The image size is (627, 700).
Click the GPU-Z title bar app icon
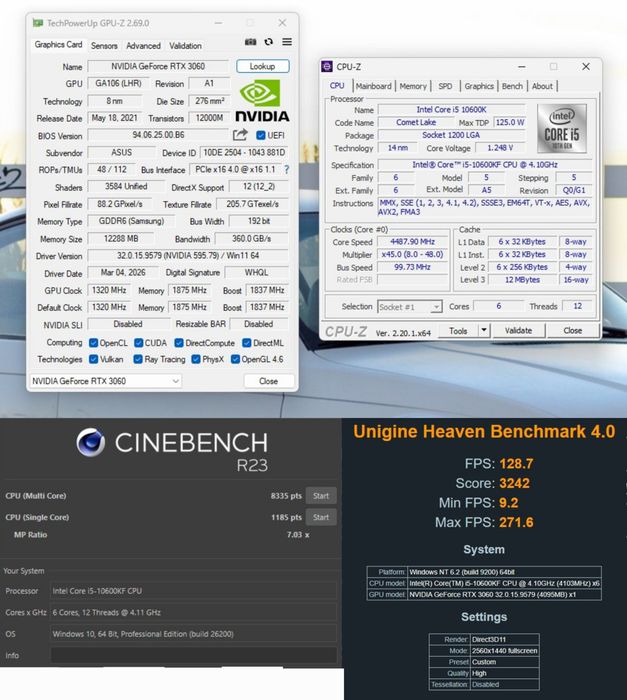point(38,23)
